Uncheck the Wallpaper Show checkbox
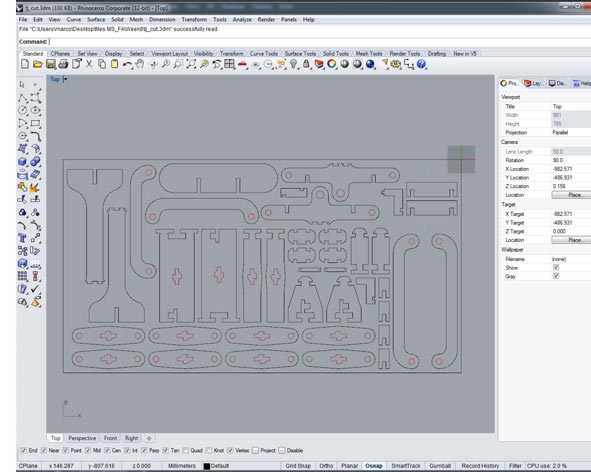This screenshot has width=591, height=472. (556, 267)
